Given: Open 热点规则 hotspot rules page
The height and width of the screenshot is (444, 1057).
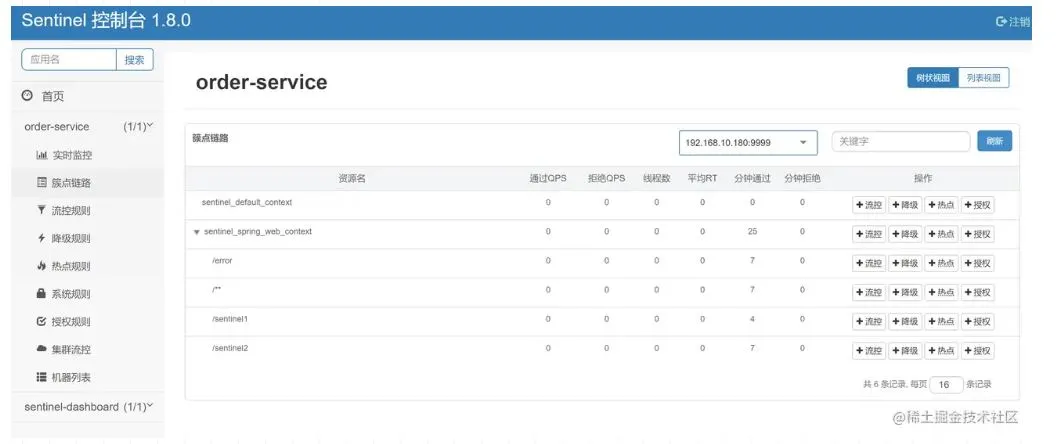Looking at the screenshot, I should tap(63, 266).
